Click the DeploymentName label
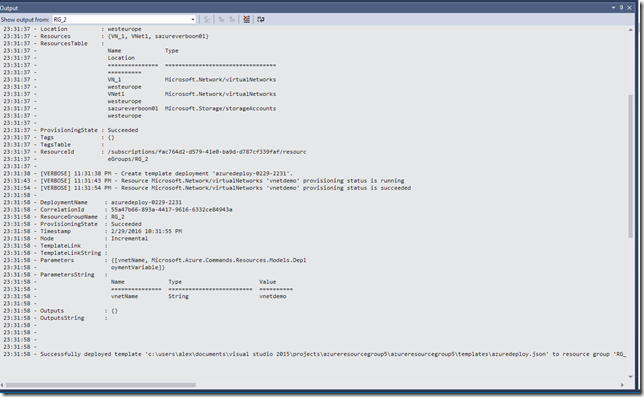Image resolution: width=644 pixels, height=397 pixels. [x=64, y=202]
